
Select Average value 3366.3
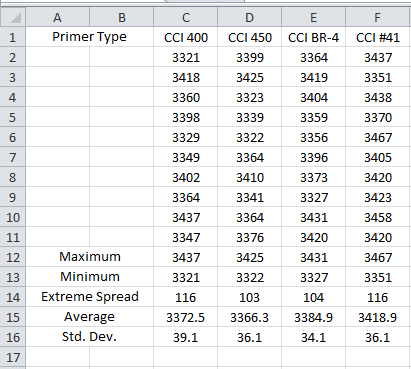[250, 317]
